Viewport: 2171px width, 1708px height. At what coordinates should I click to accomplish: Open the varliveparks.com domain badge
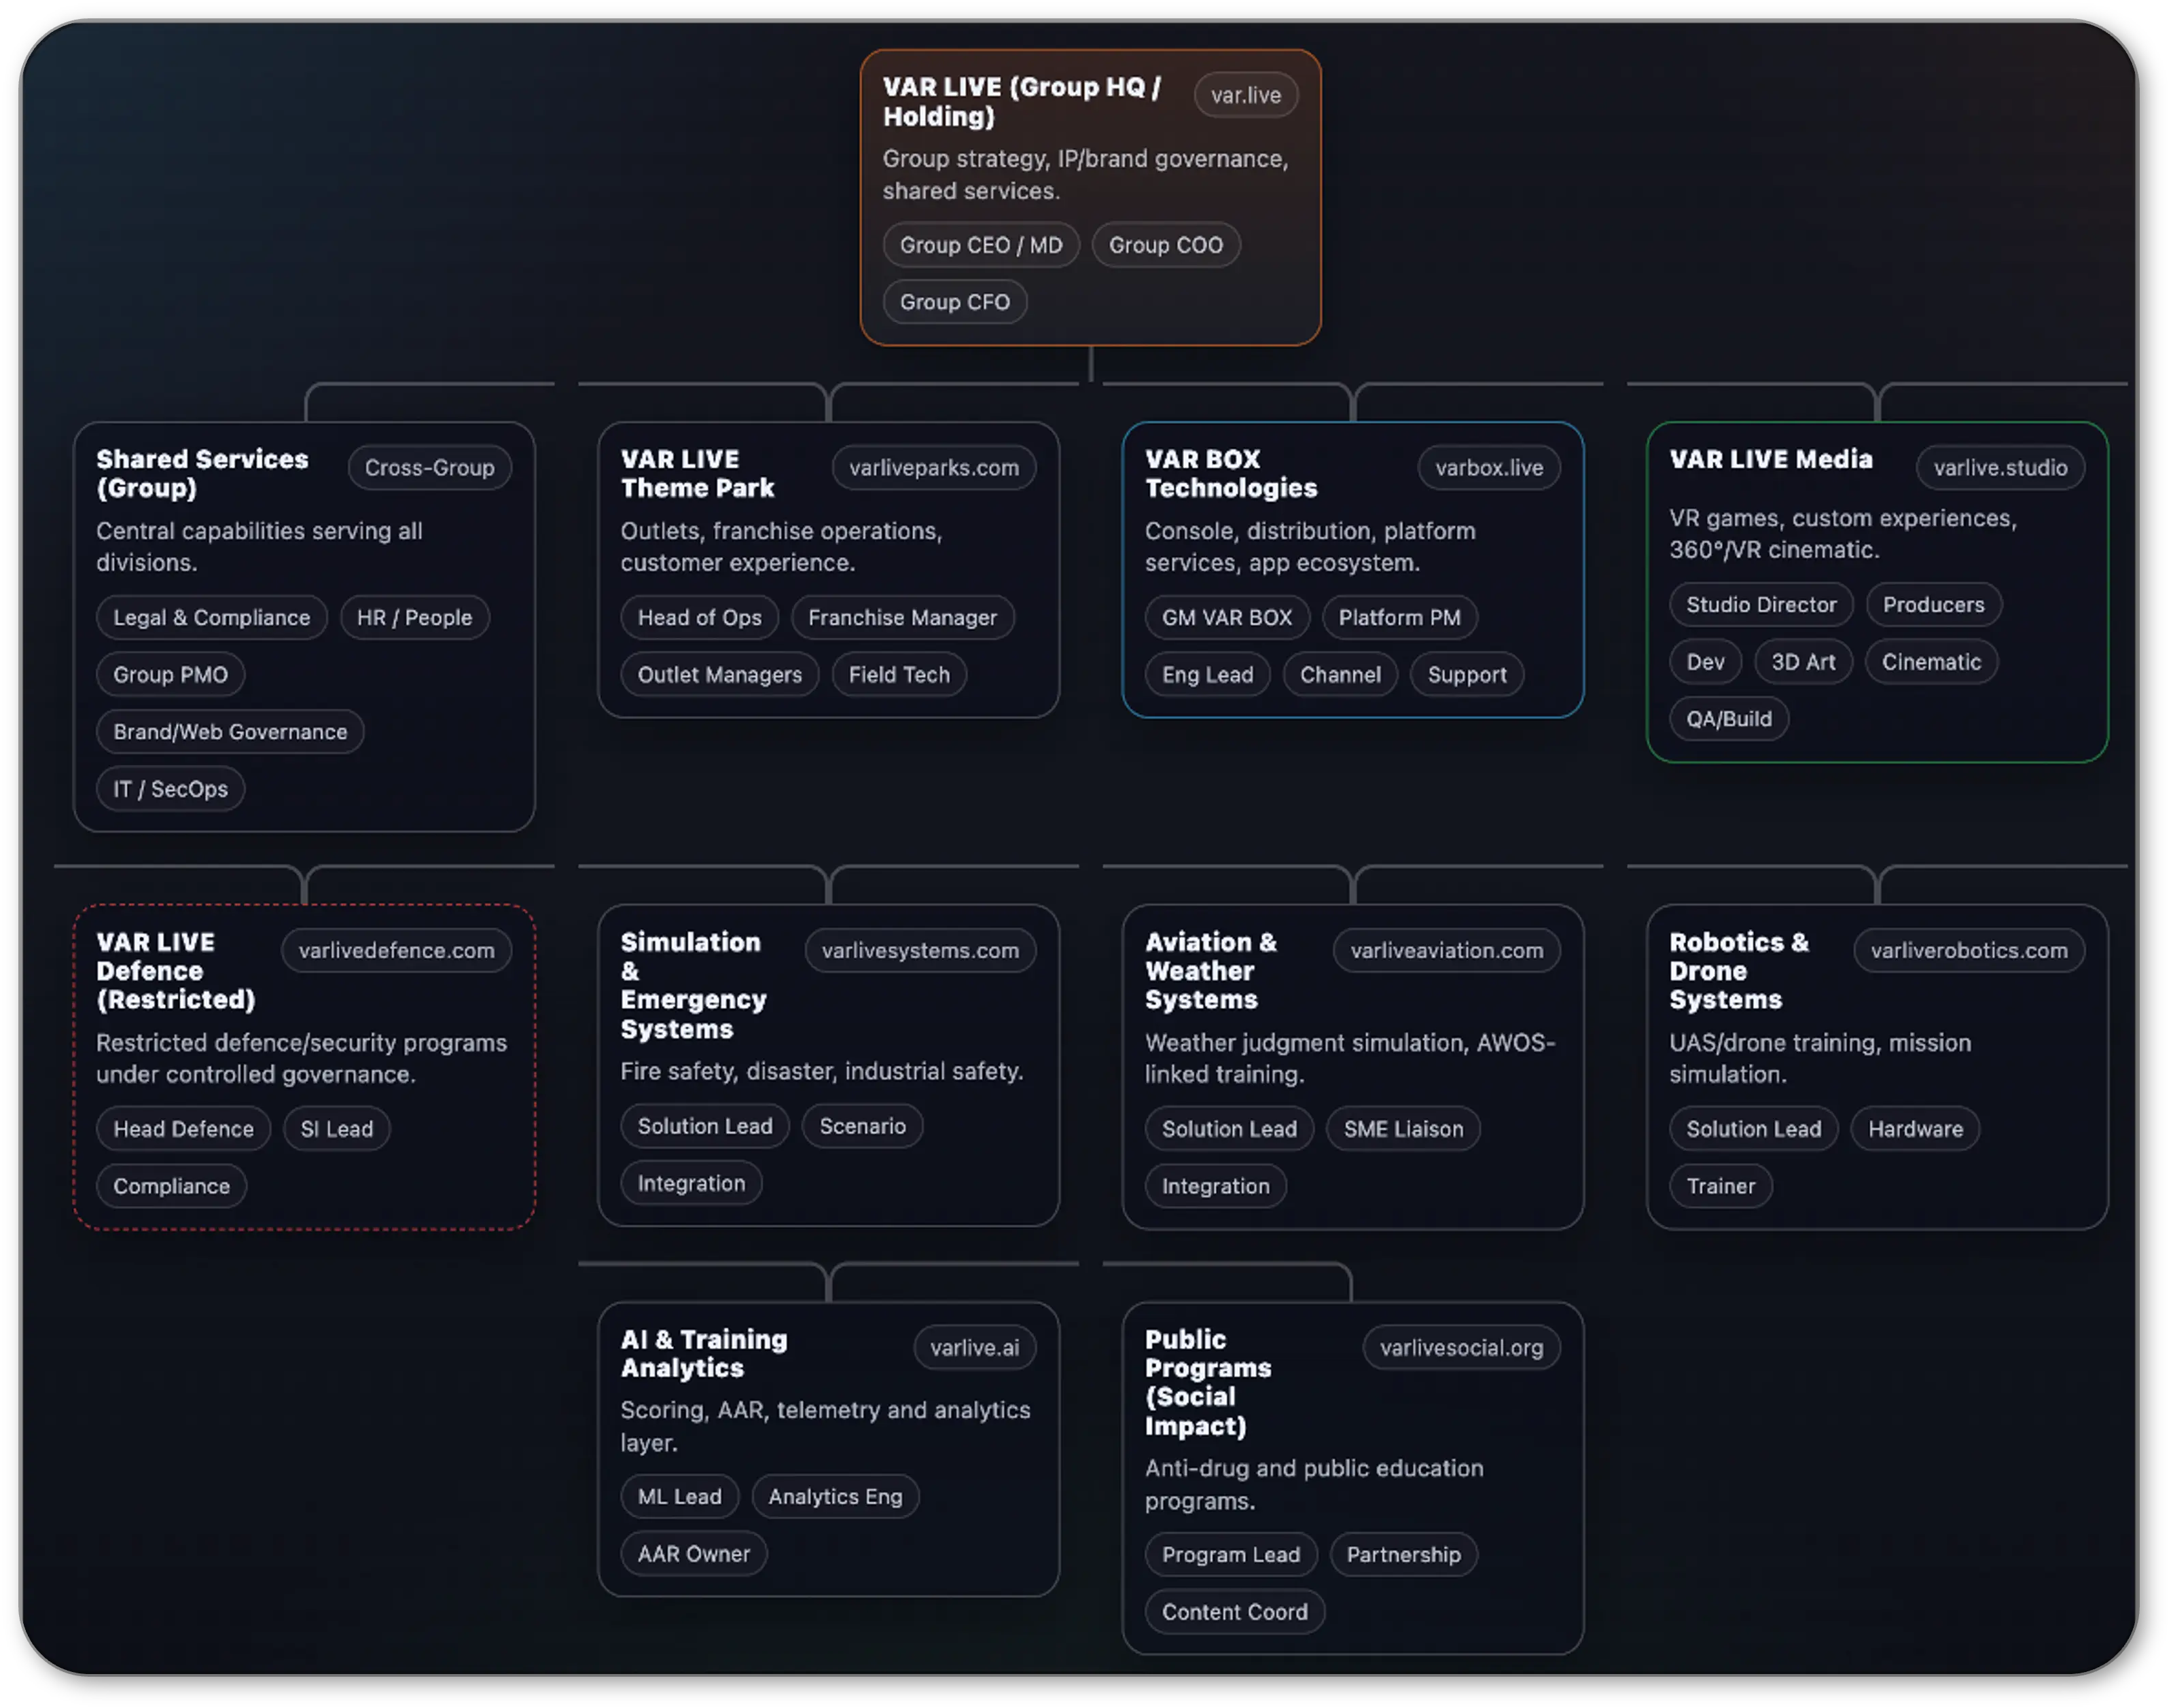coord(934,468)
